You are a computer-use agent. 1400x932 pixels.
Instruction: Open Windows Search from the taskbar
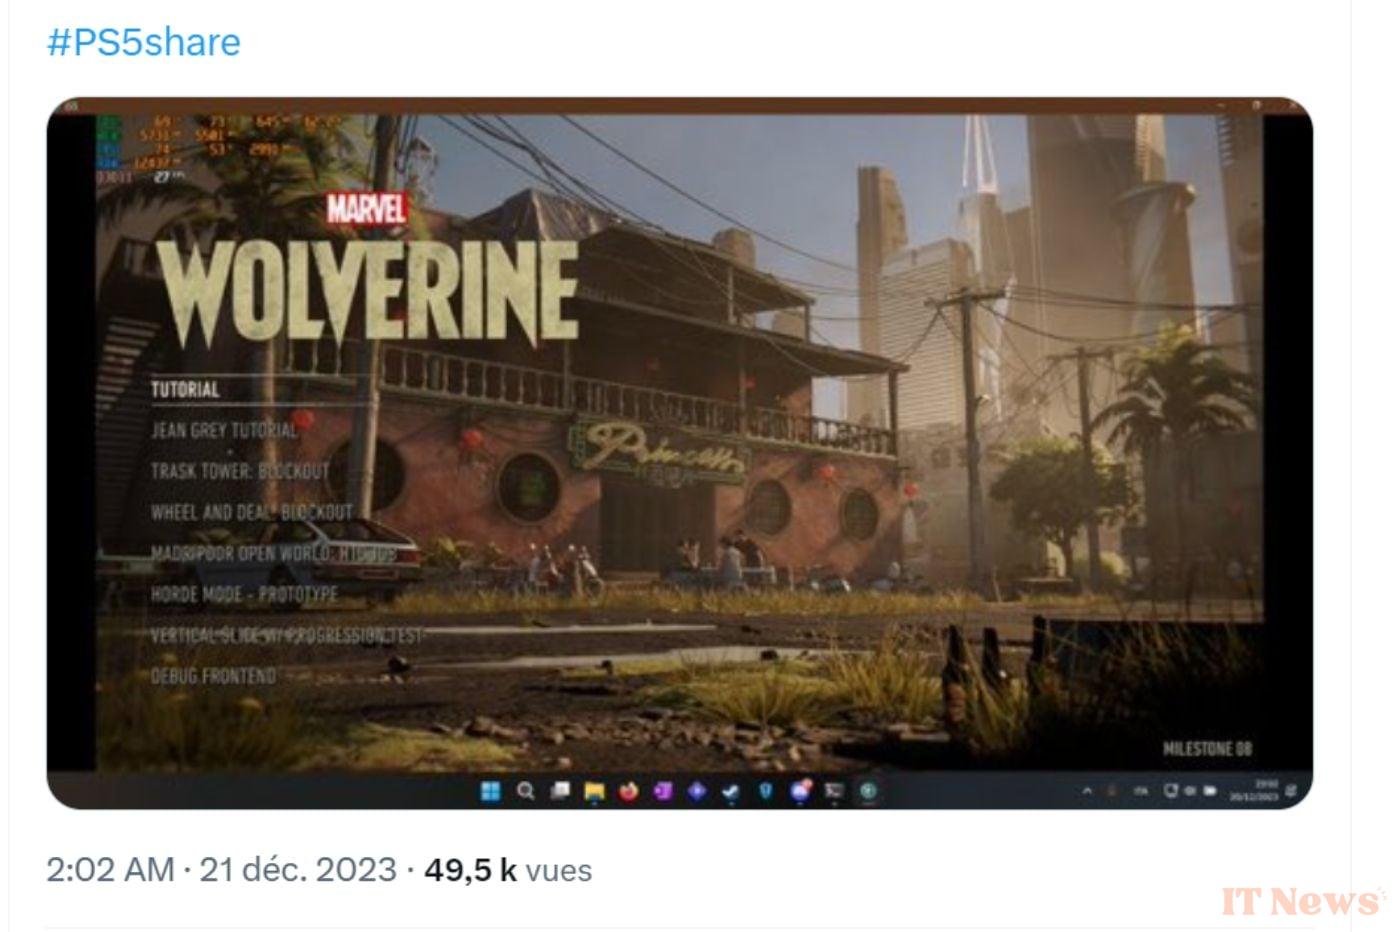point(524,793)
